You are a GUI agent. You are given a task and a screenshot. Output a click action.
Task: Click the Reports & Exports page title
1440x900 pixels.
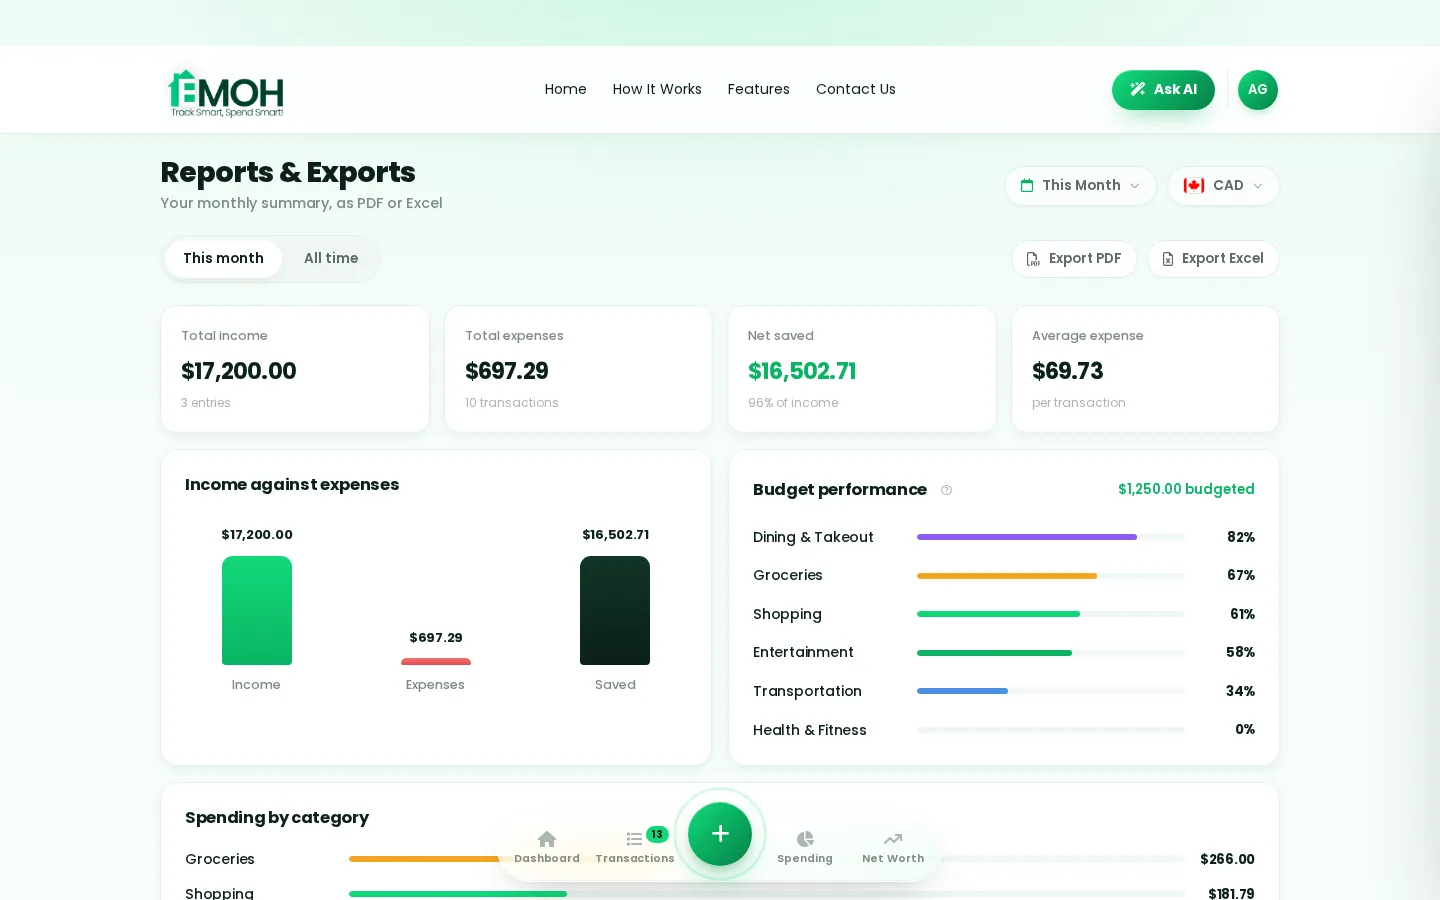click(x=288, y=172)
